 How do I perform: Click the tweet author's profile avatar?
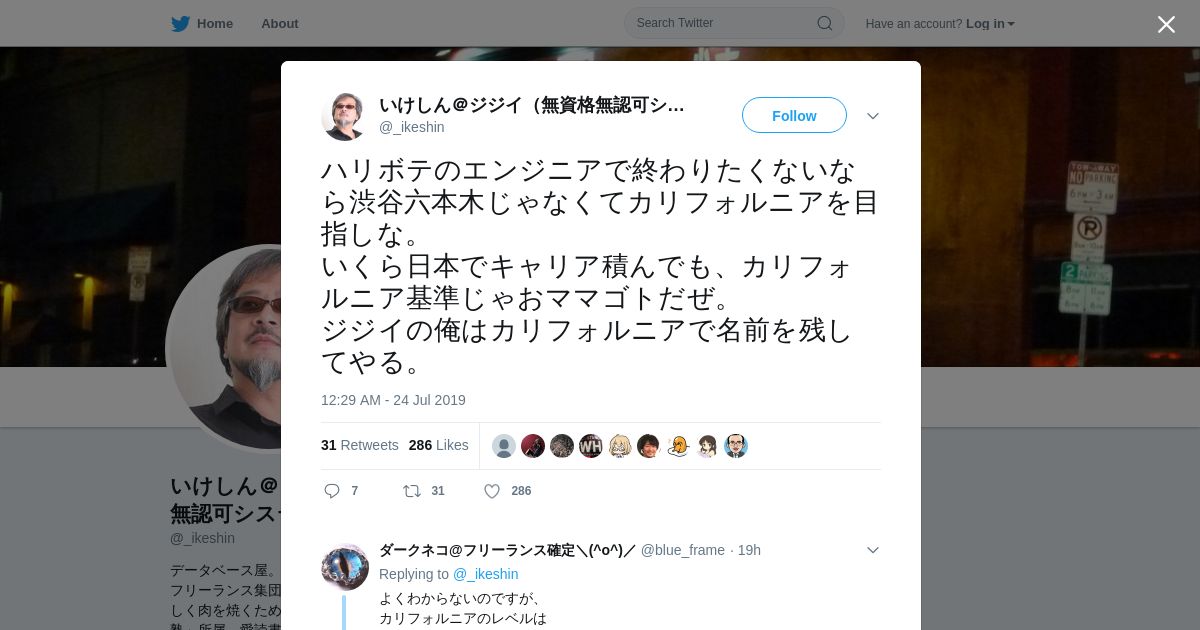click(345, 117)
